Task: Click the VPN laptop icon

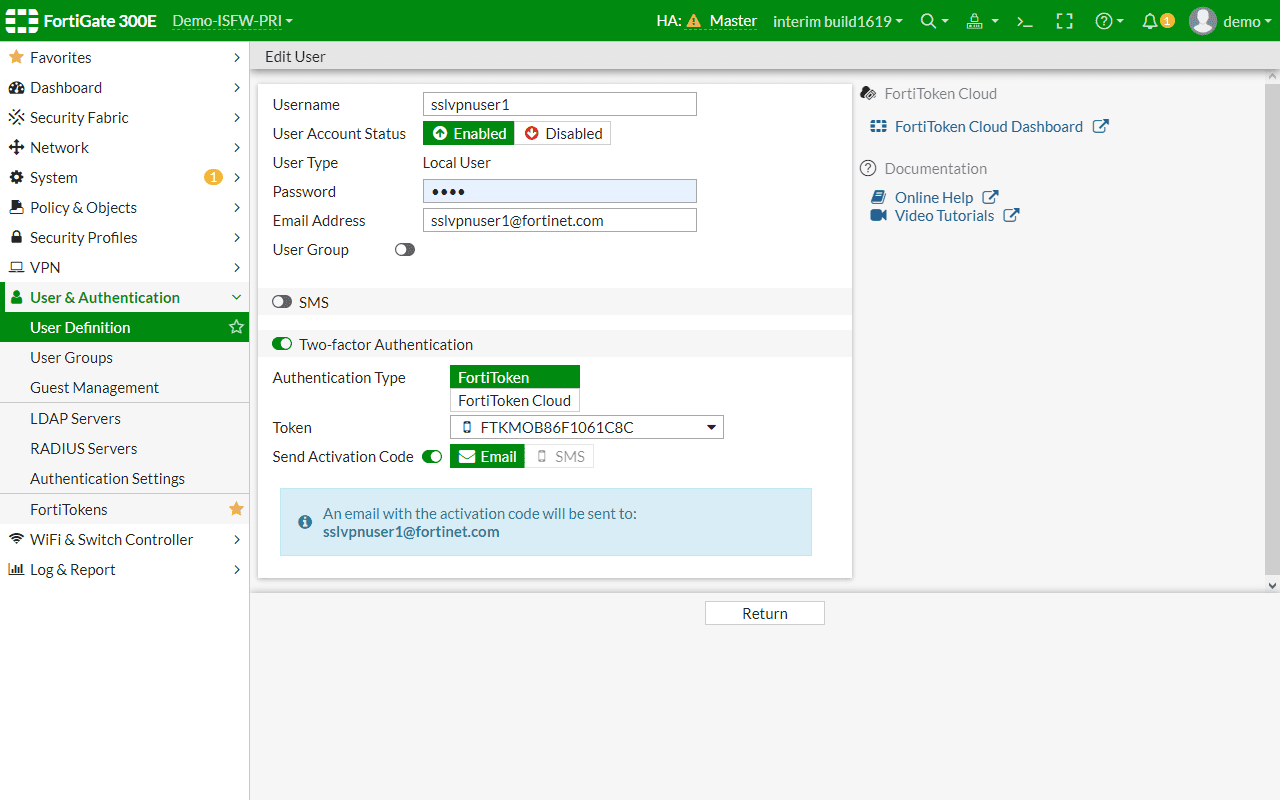Action: pos(16,267)
